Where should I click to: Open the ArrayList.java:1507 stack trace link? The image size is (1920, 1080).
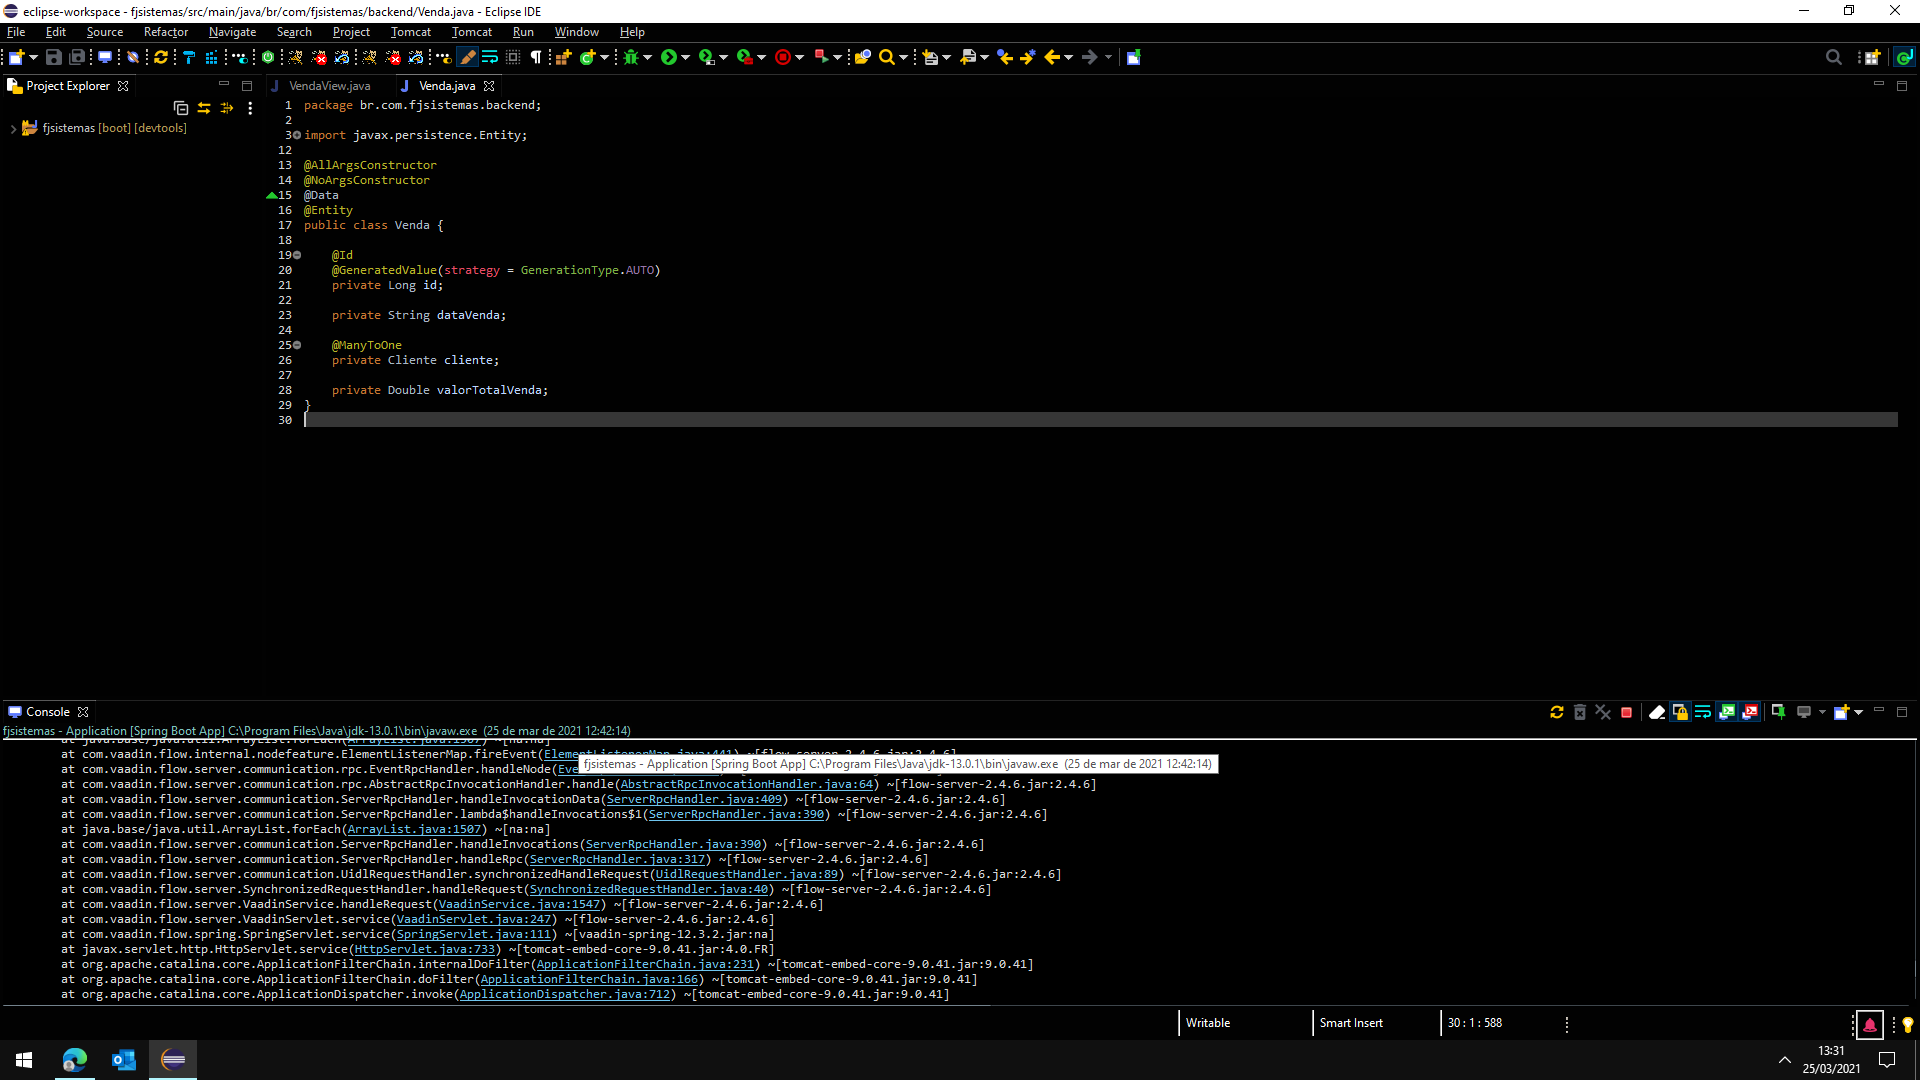(x=414, y=829)
